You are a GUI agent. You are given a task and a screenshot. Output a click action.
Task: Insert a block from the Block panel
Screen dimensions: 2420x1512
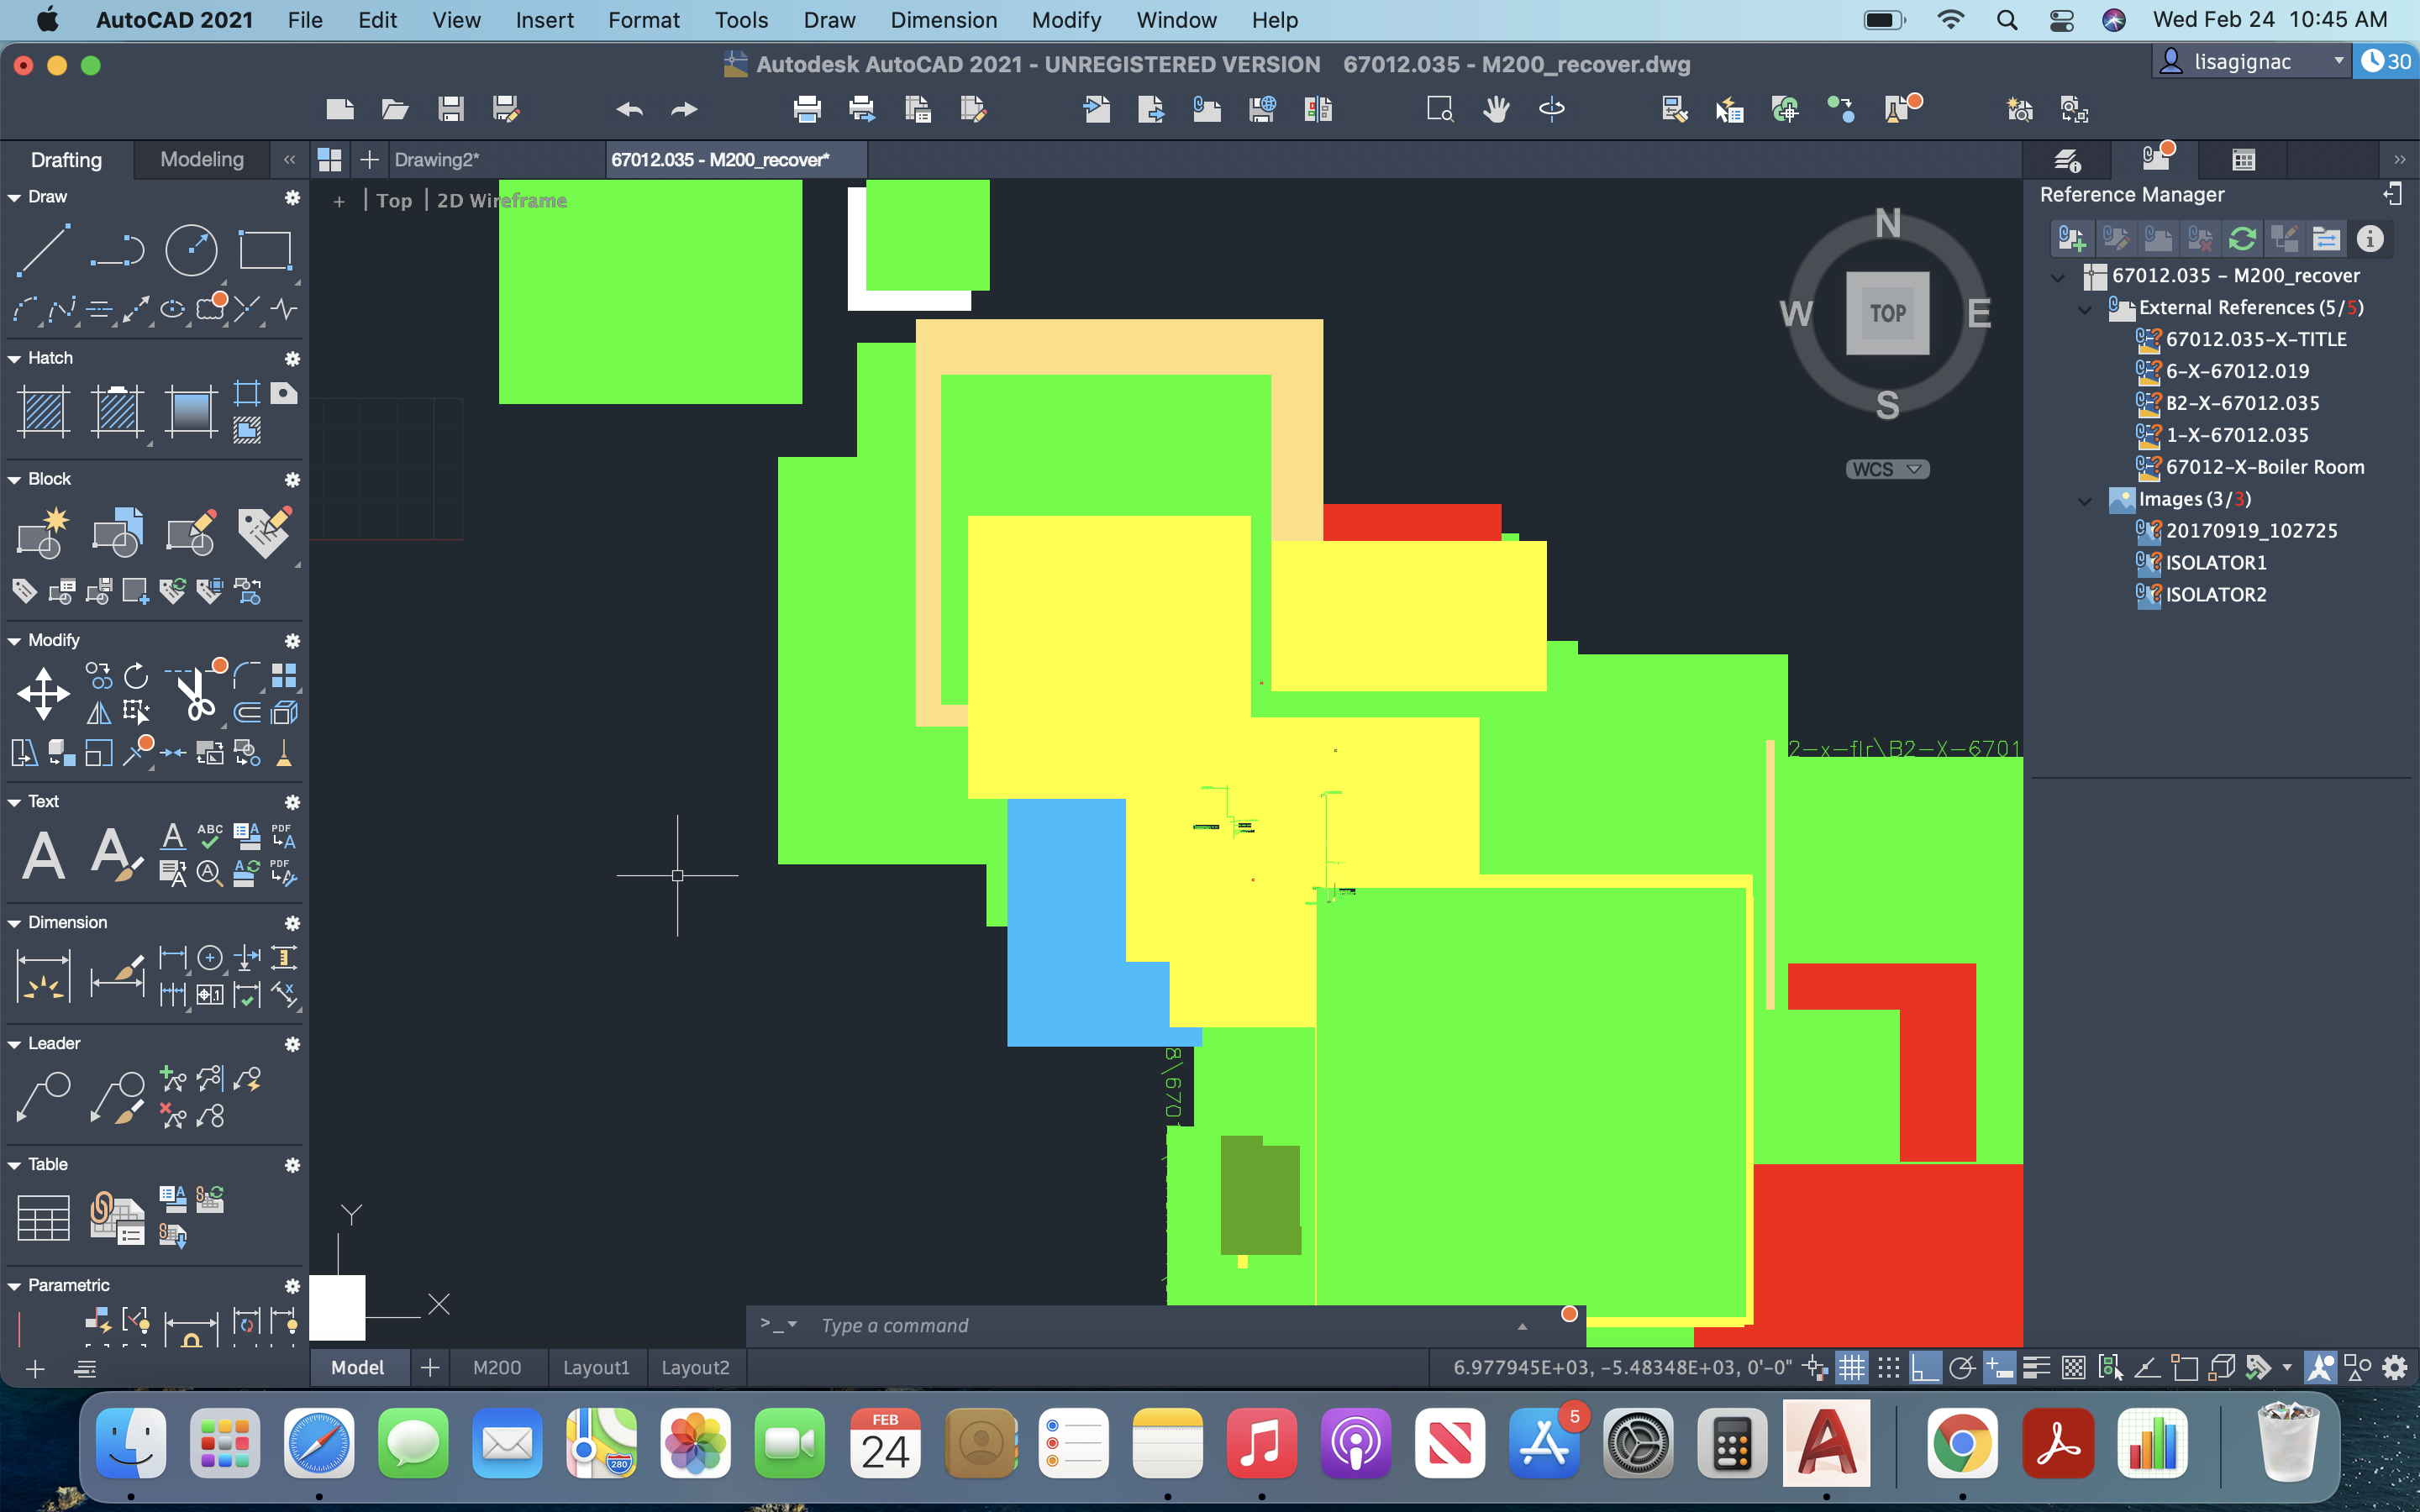117,533
